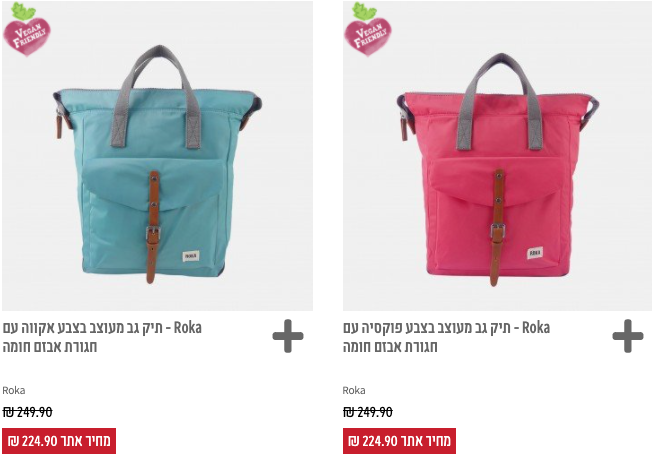Open the aqua backpack Hebrew product title
Image resolution: width=652 pixels, height=472 pixels.
[x=102, y=337]
